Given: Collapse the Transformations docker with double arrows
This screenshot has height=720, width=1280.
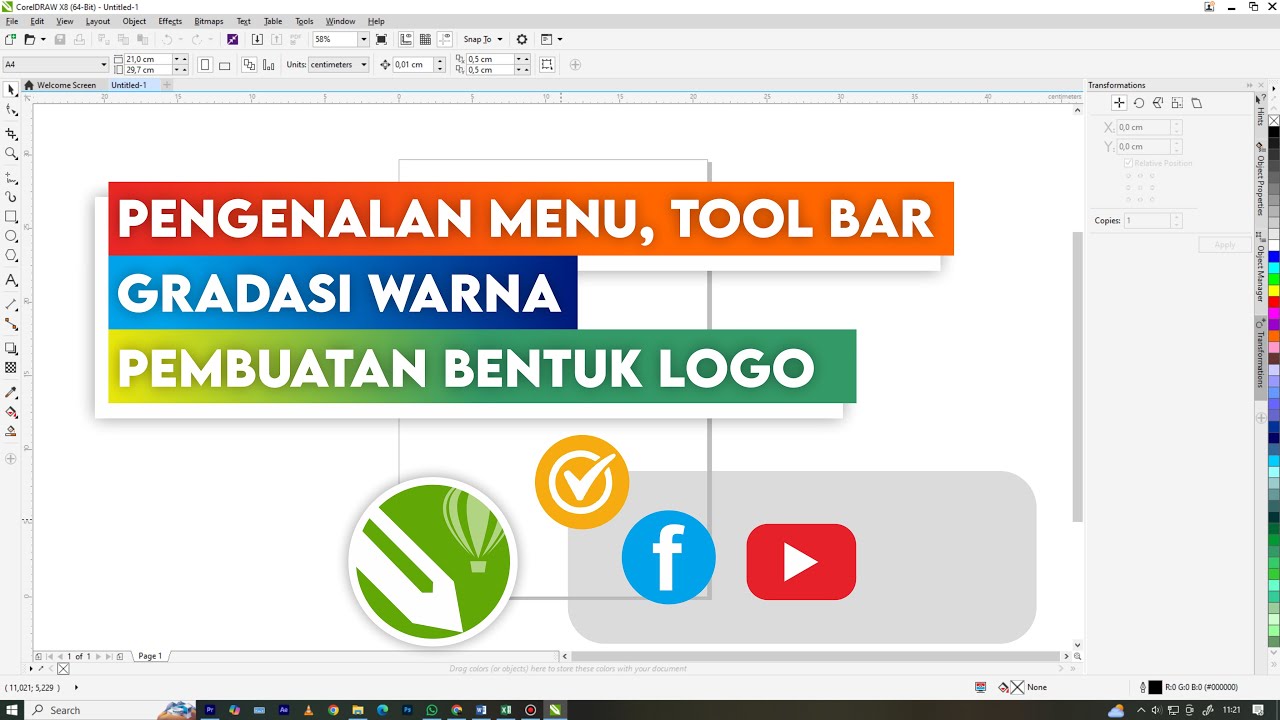Looking at the screenshot, I should pos(1249,85).
